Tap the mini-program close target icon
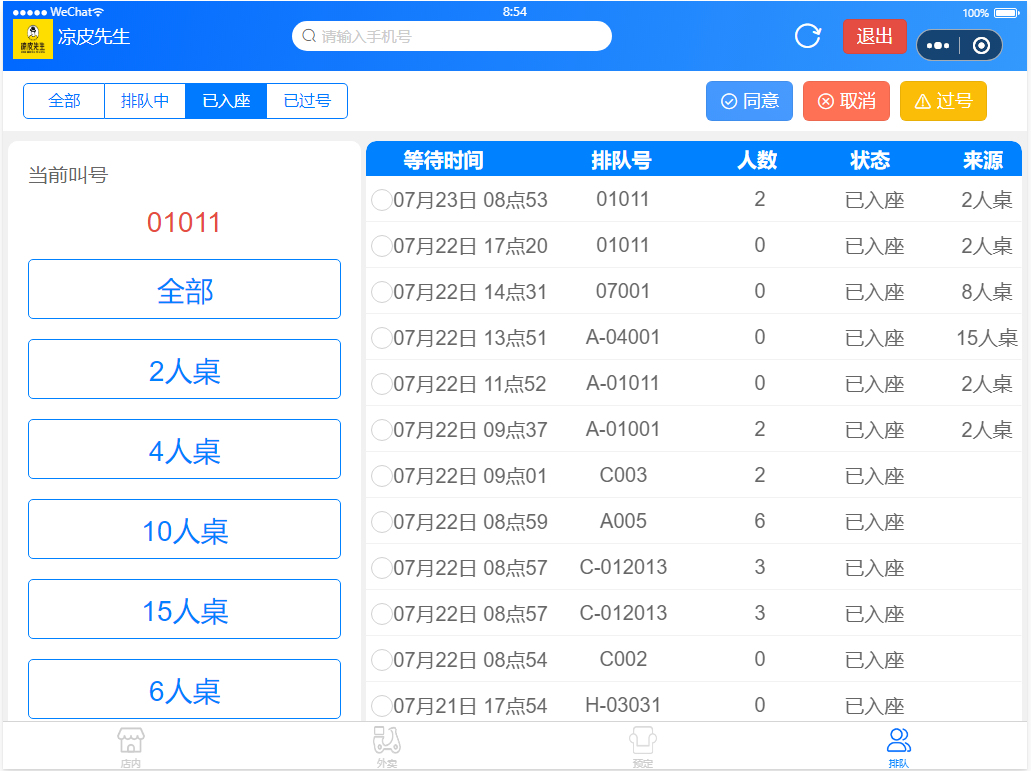The height and width of the screenshot is (771, 1031). 981,45
